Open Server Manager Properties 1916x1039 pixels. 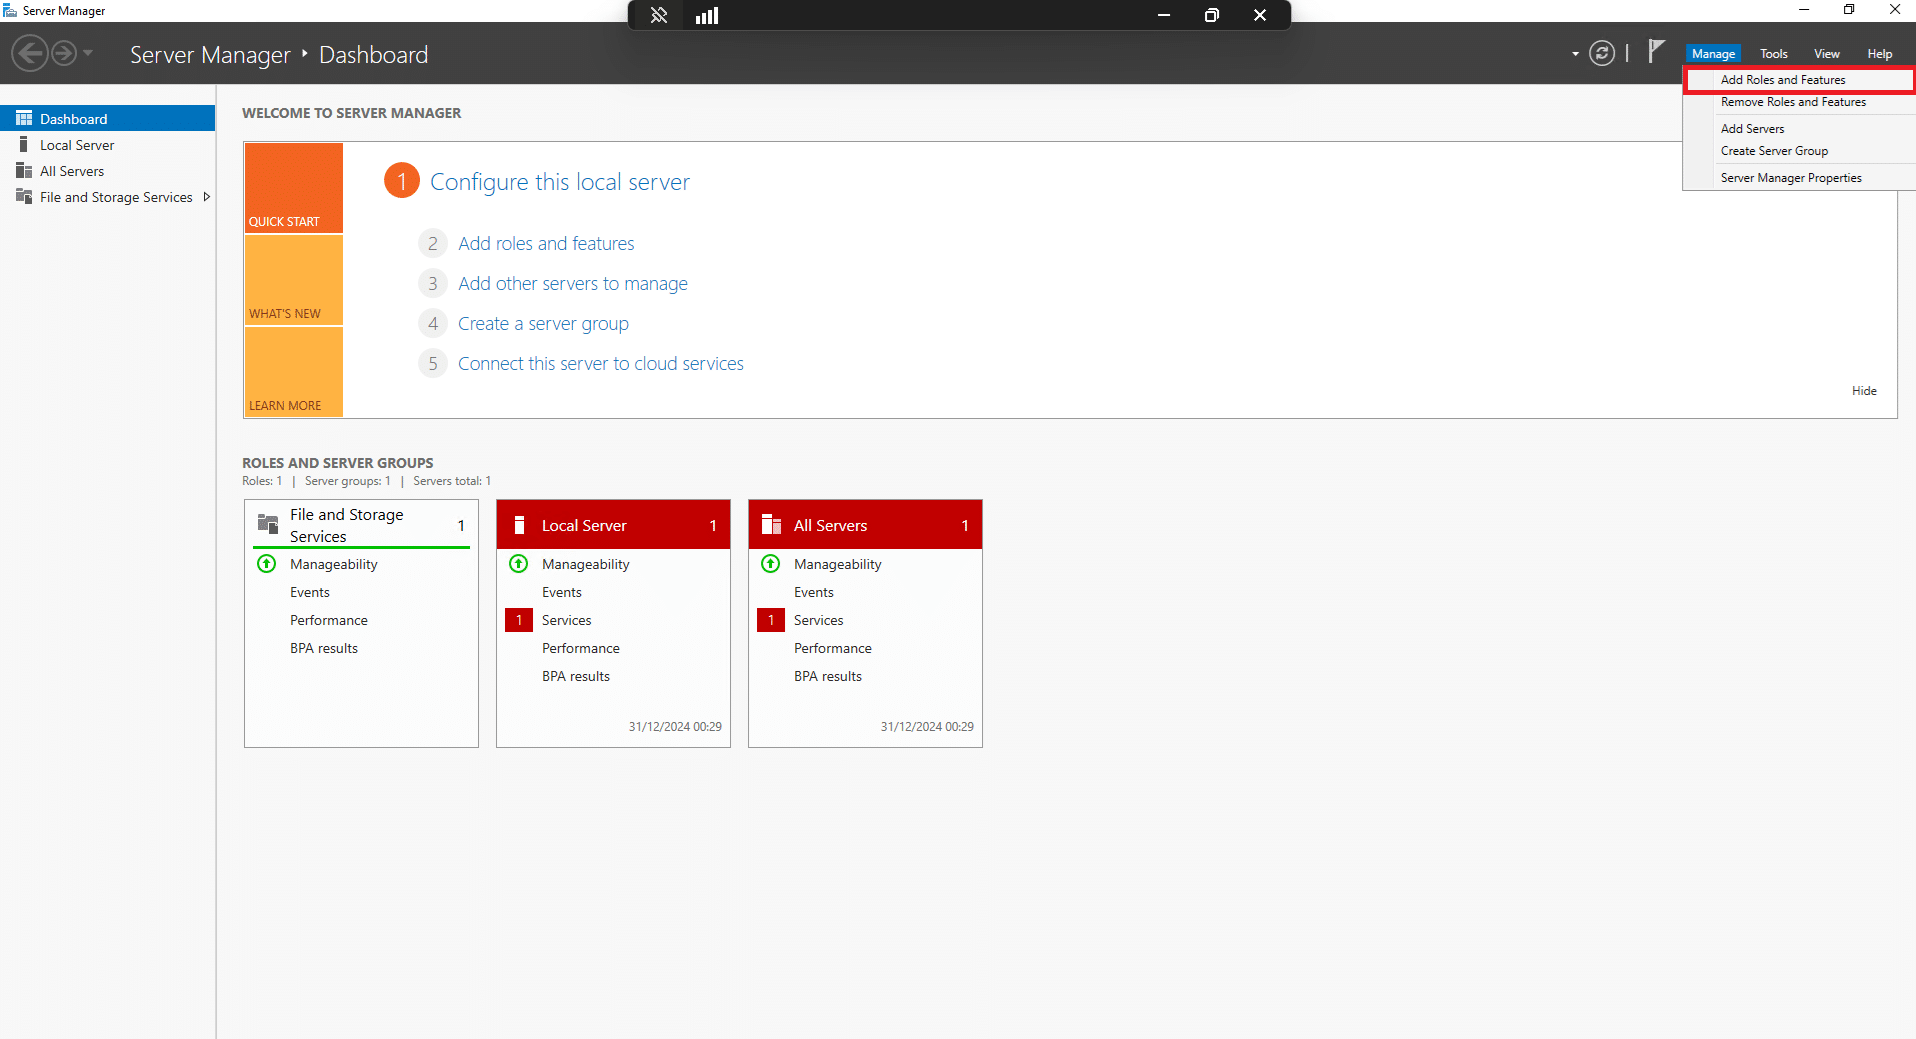click(1800, 178)
